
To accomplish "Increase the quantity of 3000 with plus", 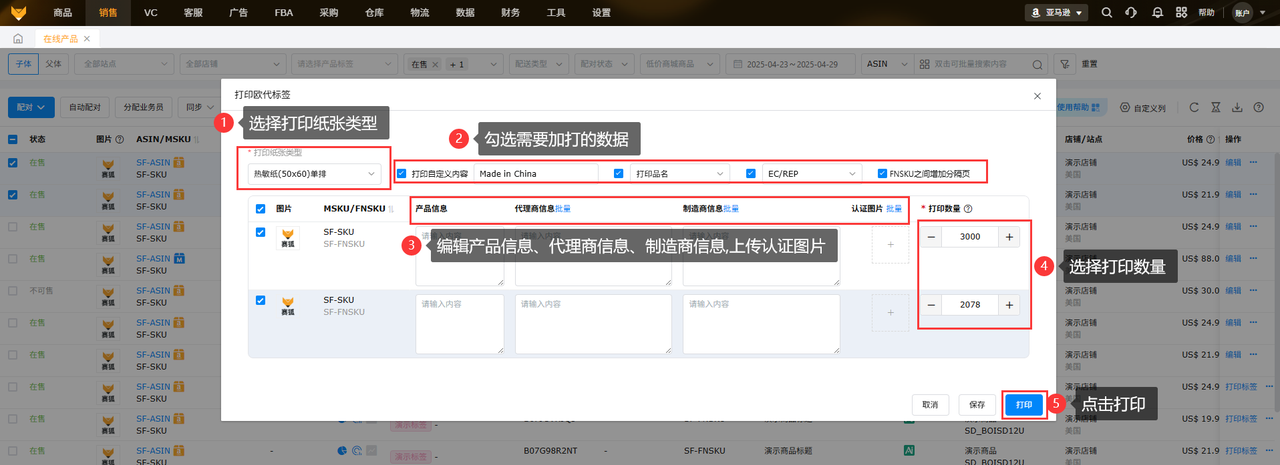I will tap(1009, 237).
